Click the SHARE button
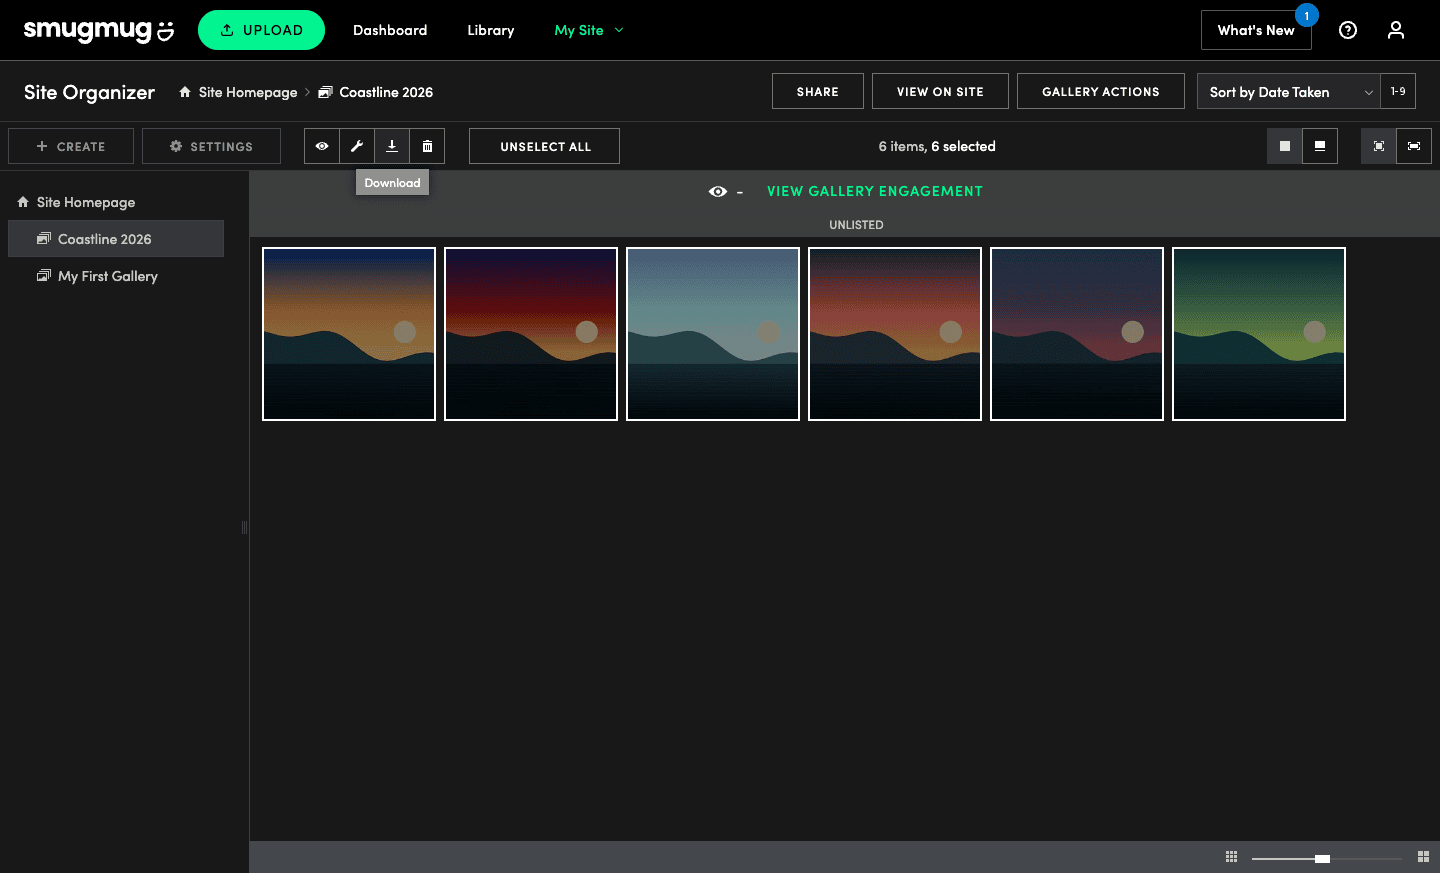This screenshot has width=1440, height=873. 818,91
